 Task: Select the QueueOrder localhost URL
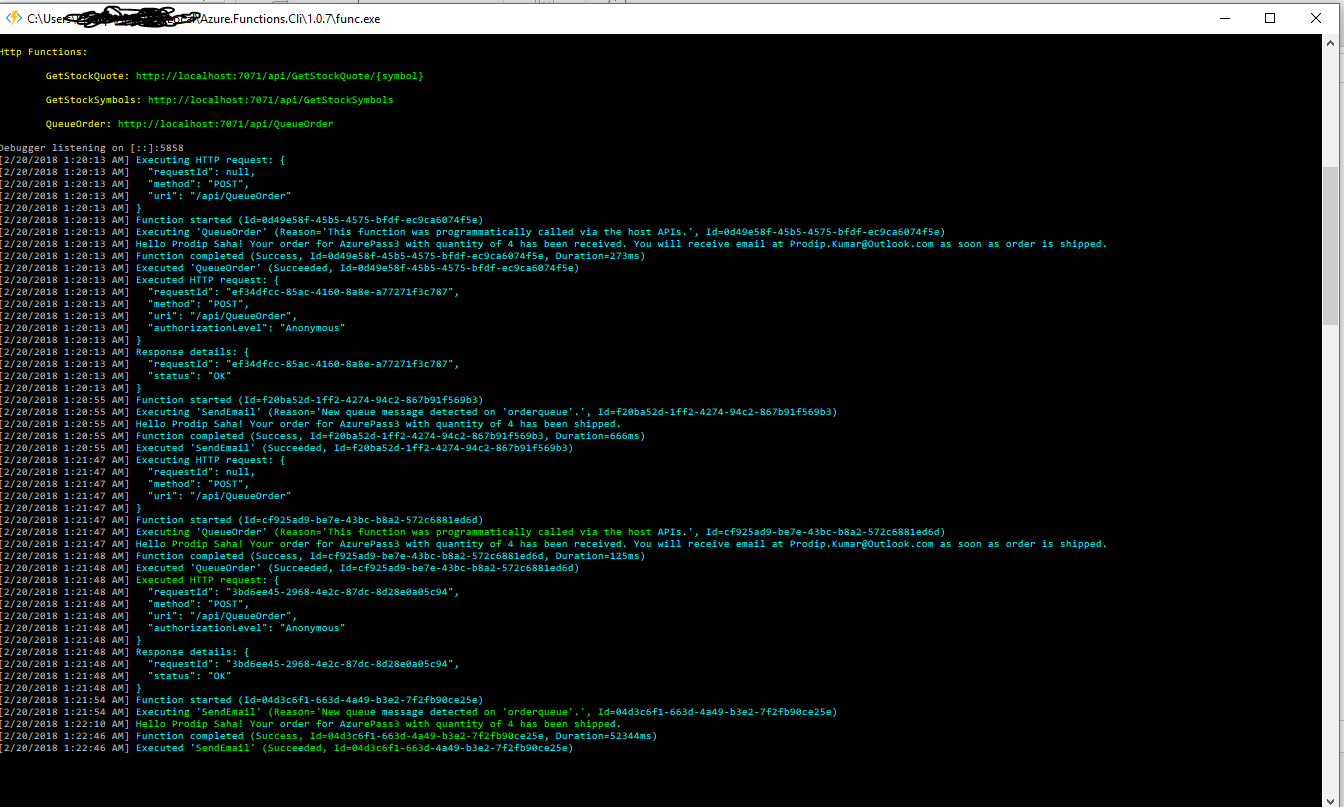[226, 124]
